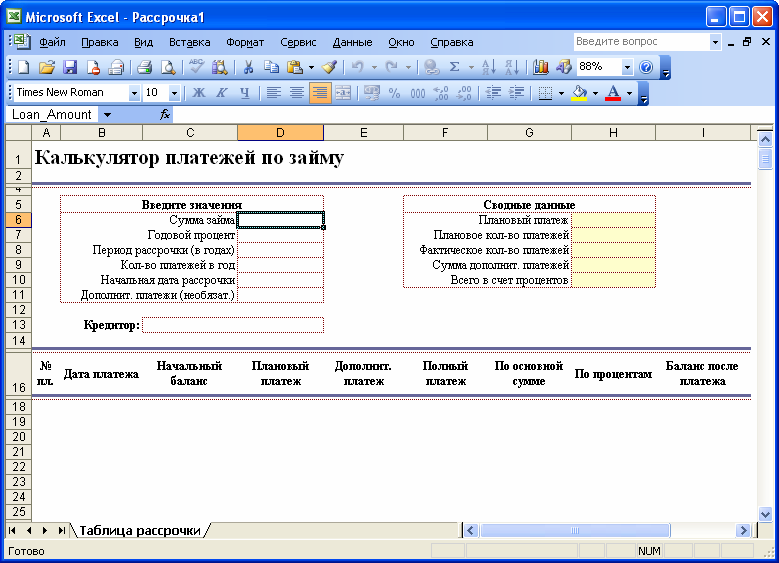Paste from clipboard icon
This screenshot has width=779, height=563.
pos(295,67)
